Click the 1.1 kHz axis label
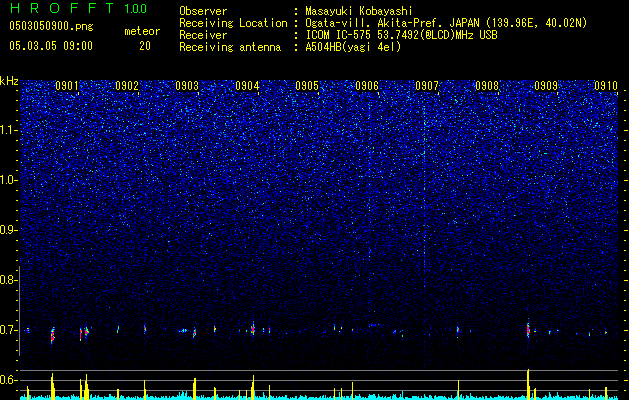 (9, 130)
